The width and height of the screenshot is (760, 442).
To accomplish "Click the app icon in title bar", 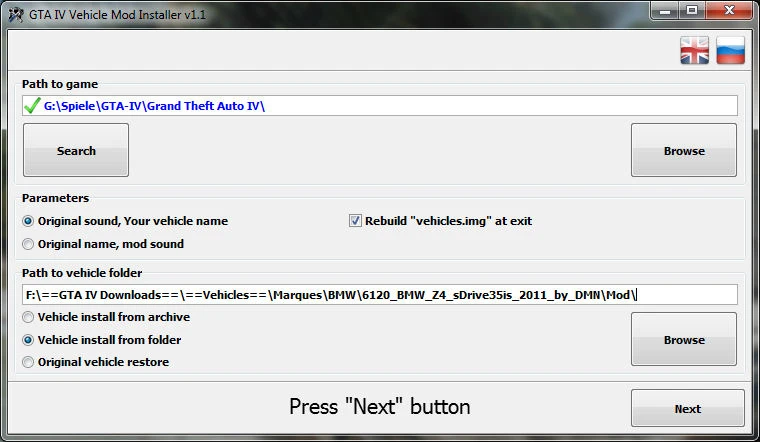I will point(16,15).
